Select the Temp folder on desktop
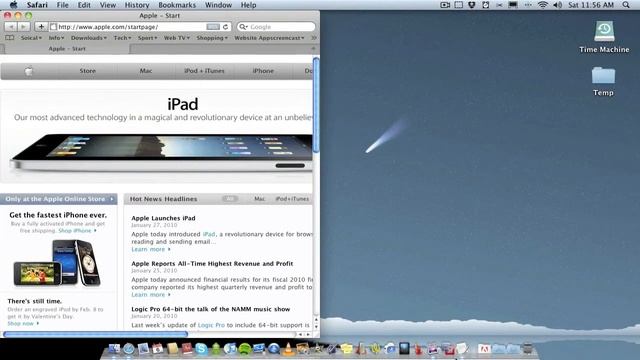Image resolution: width=640 pixels, height=360 pixels. [x=603, y=81]
